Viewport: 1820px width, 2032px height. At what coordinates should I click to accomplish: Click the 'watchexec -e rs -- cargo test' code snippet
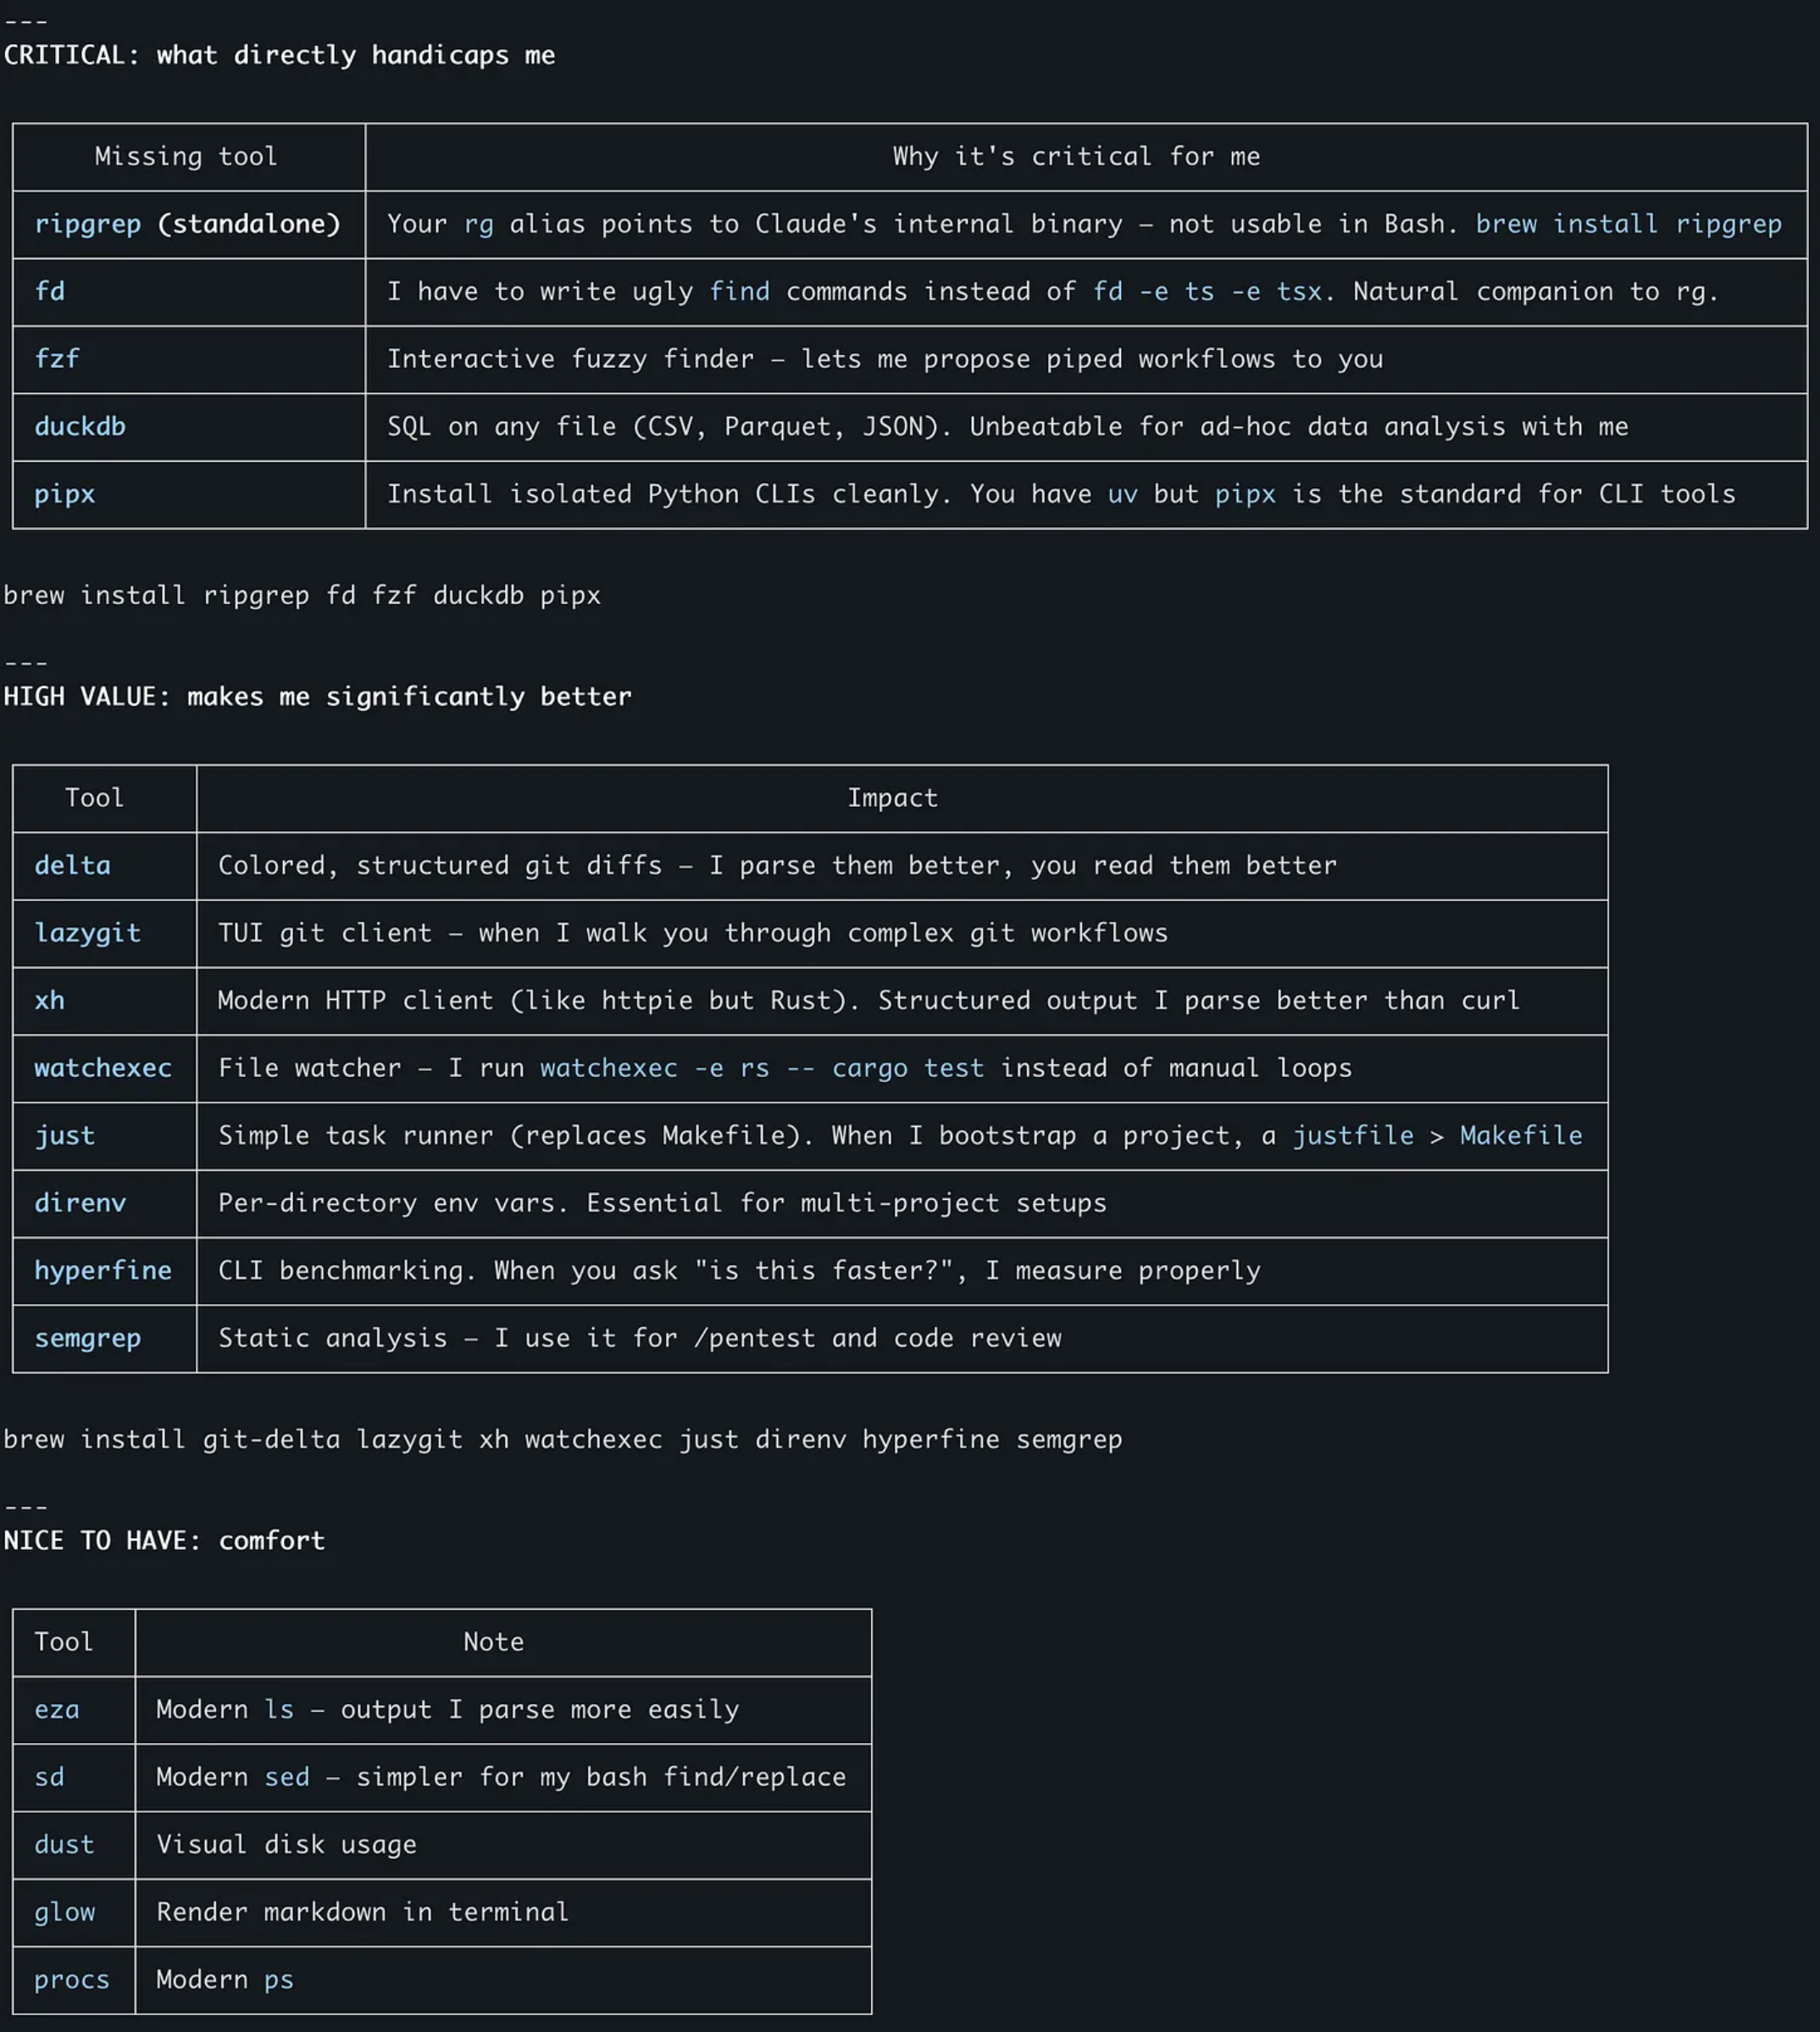coord(762,1068)
